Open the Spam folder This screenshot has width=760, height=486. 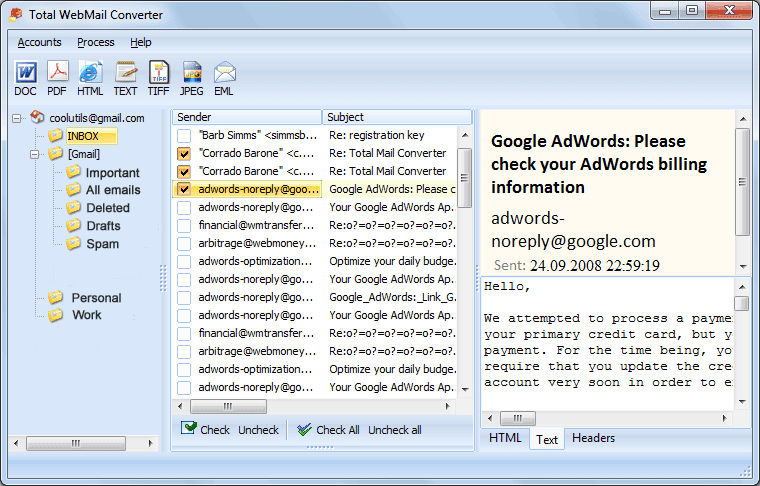[102, 244]
